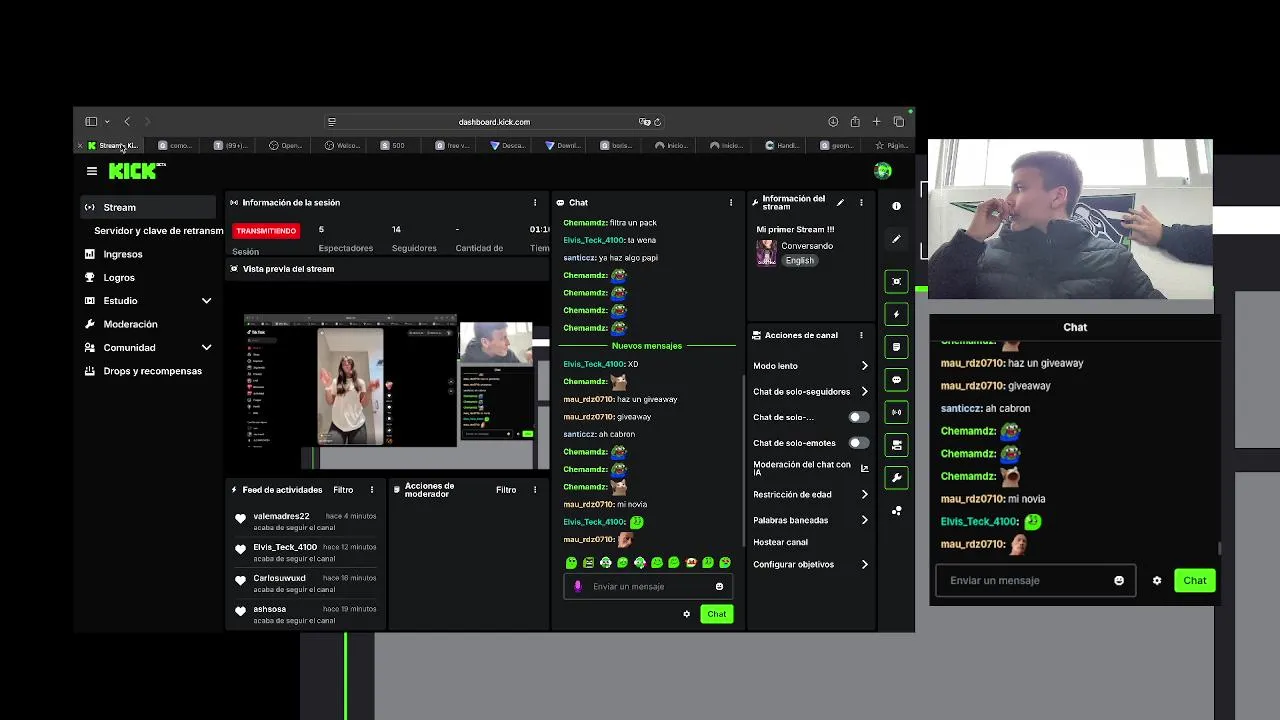1280x720 pixels.
Task: Click Nuevos mensajes divider link
Action: click(646, 346)
